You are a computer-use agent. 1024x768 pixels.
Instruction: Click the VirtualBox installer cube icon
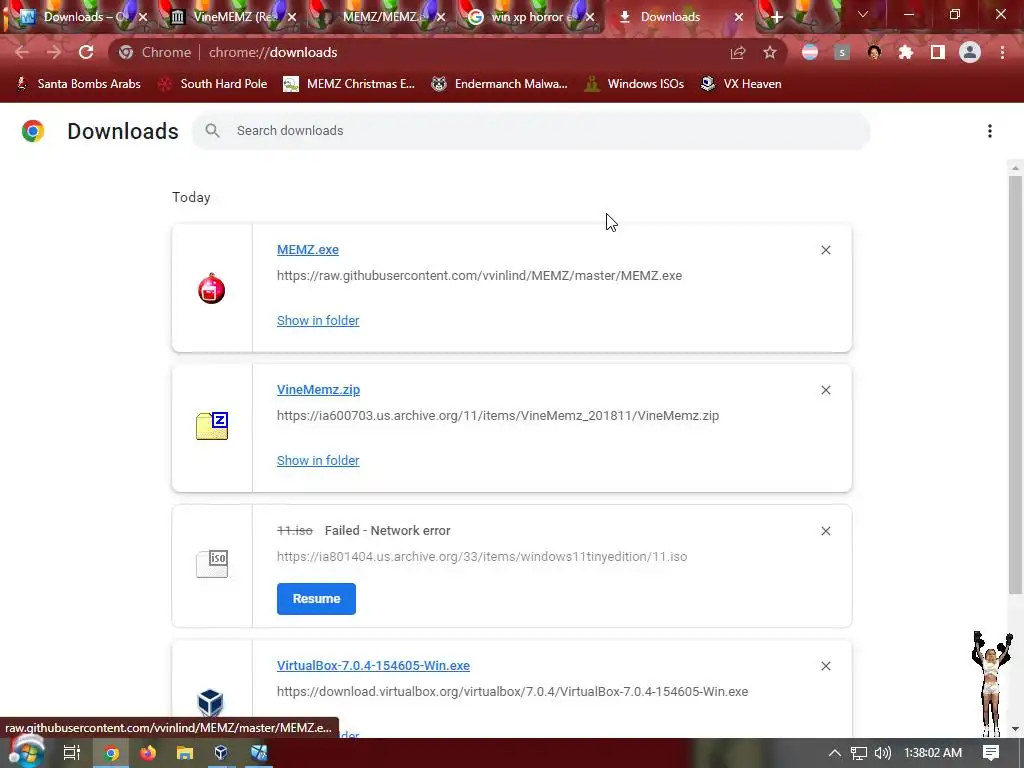pos(210,703)
